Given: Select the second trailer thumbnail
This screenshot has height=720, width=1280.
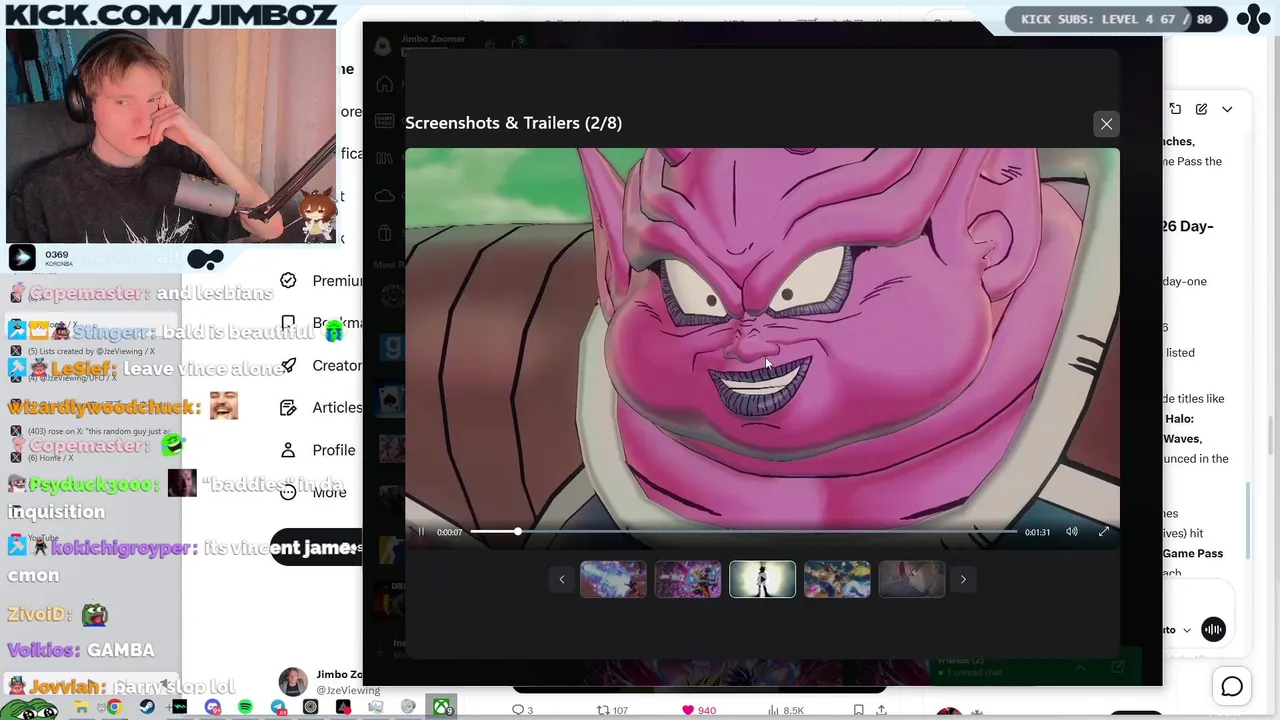Looking at the screenshot, I should [x=688, y=579].
